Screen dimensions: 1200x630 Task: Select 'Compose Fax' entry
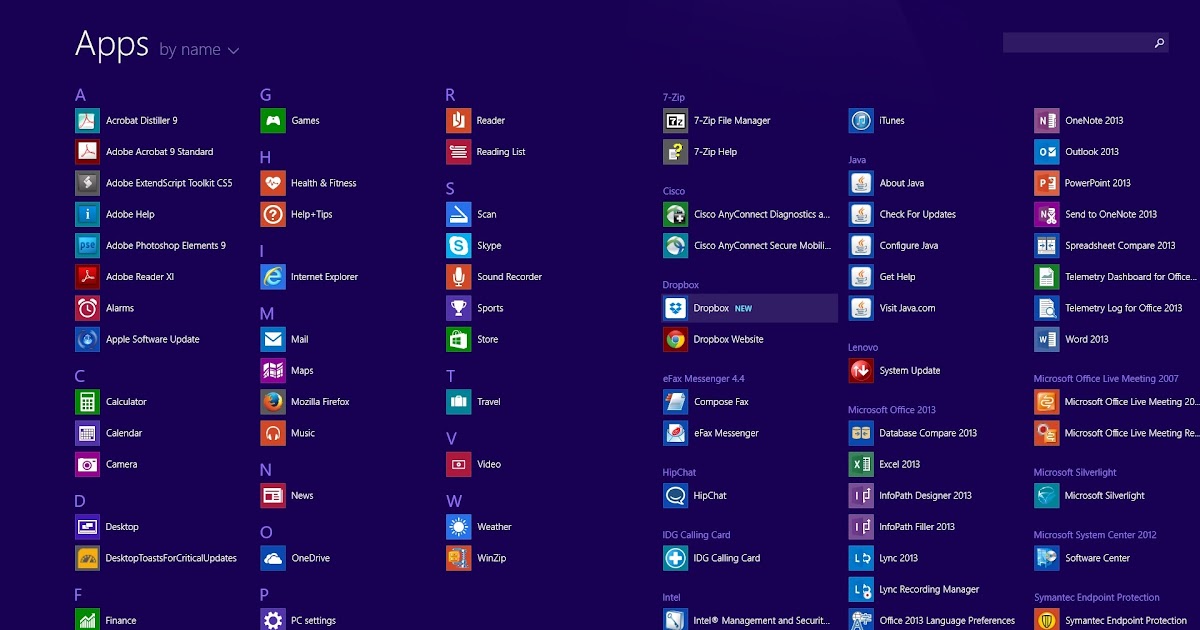point(706,402)
